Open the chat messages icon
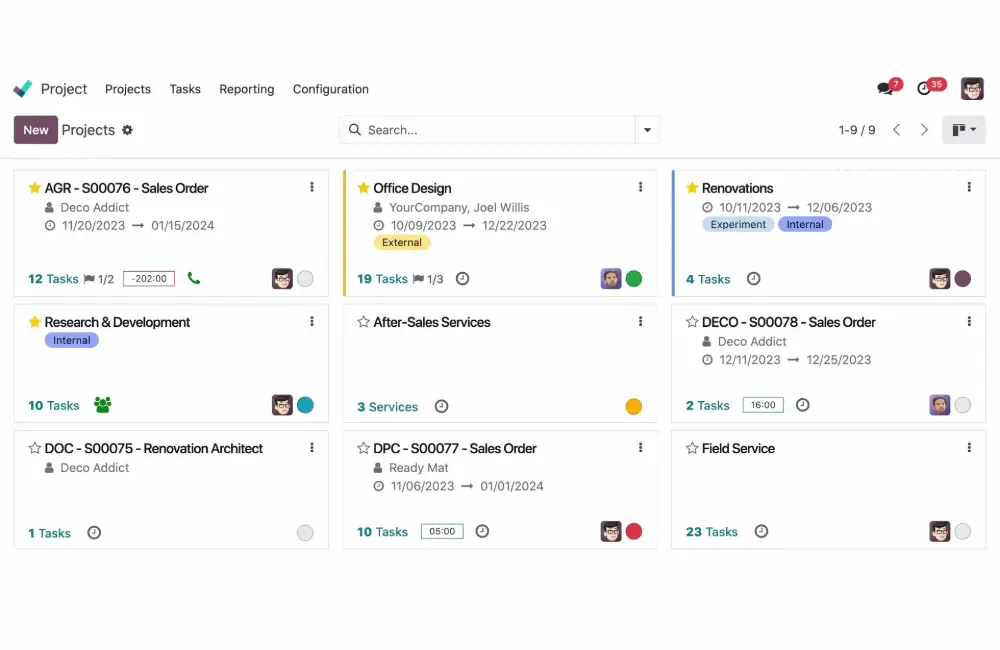This screenshot has height=650, width=1000. 885,89
